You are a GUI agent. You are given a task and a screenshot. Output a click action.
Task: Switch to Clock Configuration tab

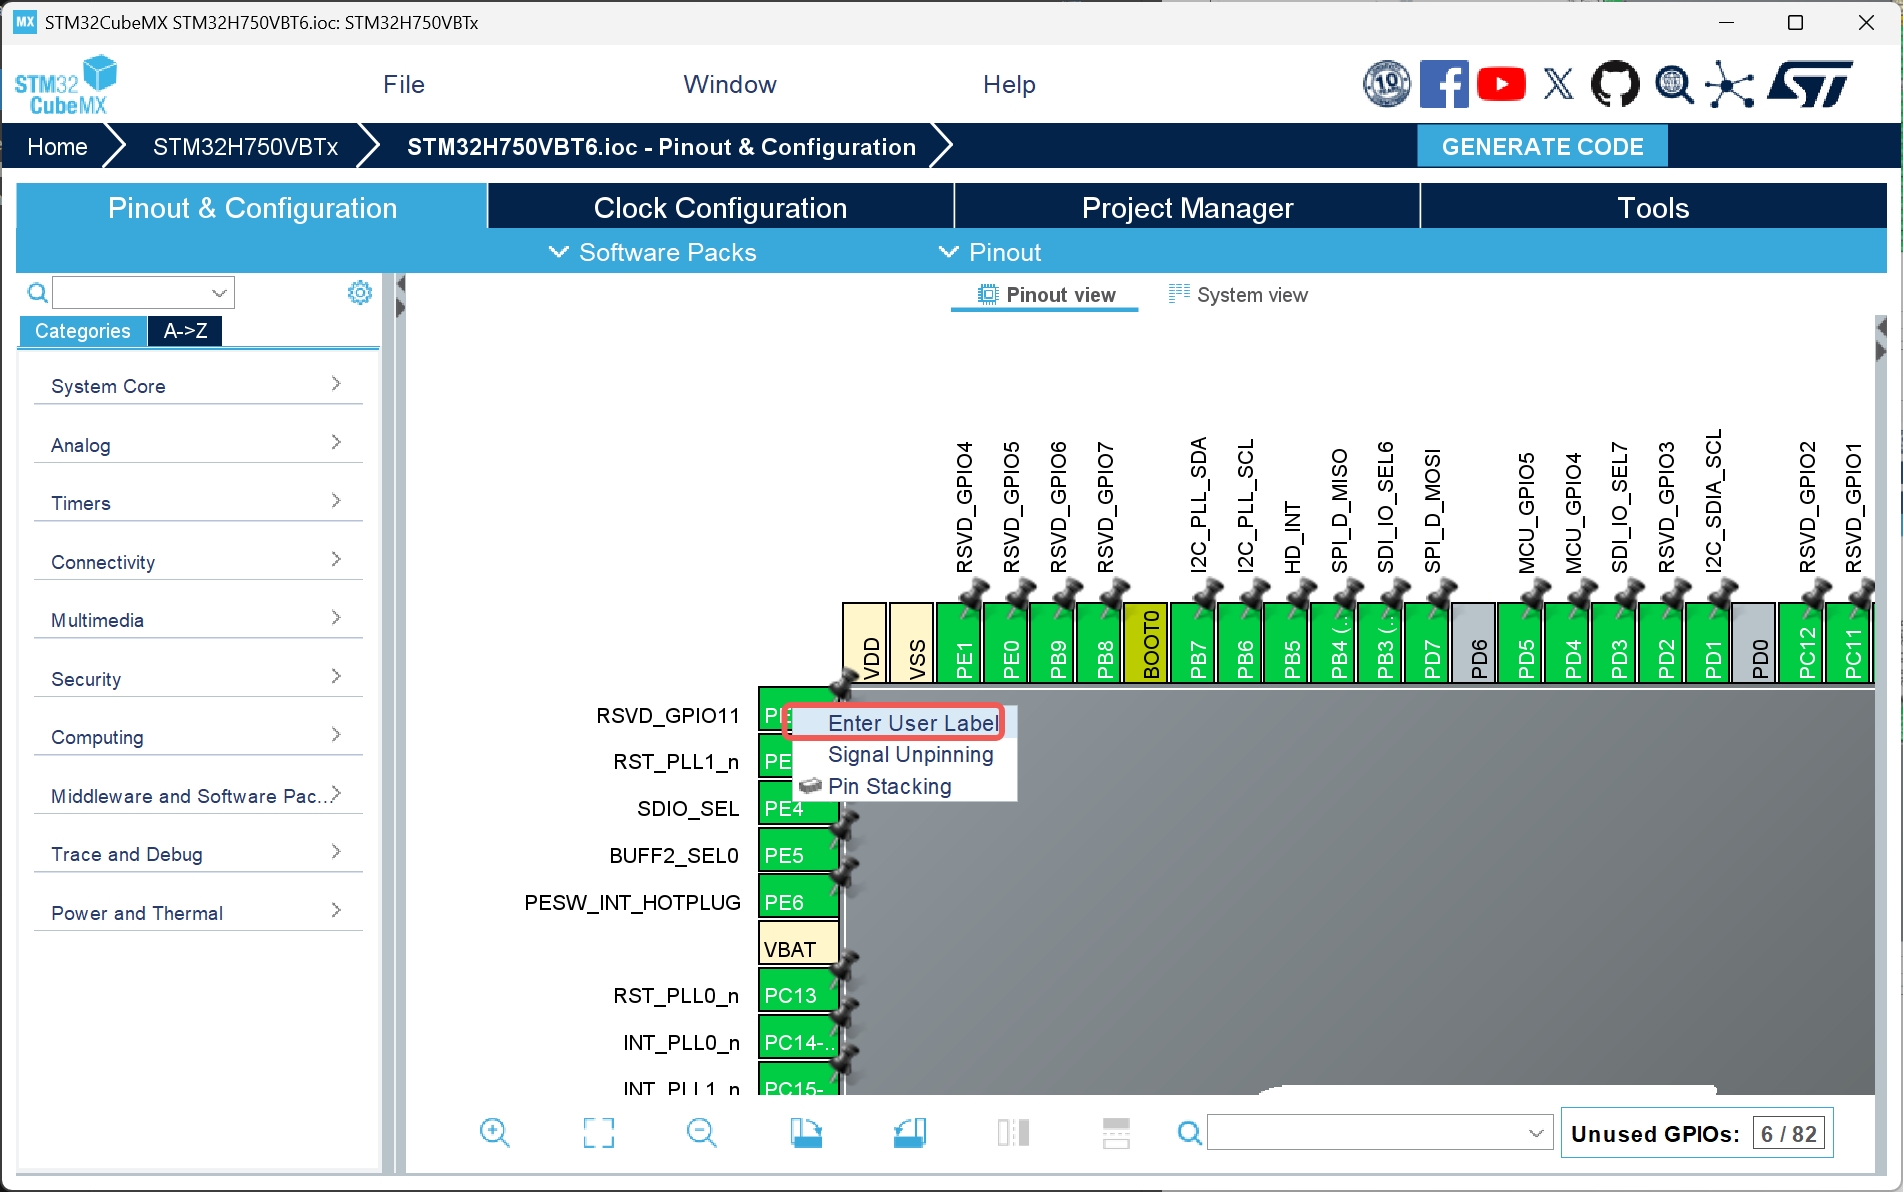point(720,207)
